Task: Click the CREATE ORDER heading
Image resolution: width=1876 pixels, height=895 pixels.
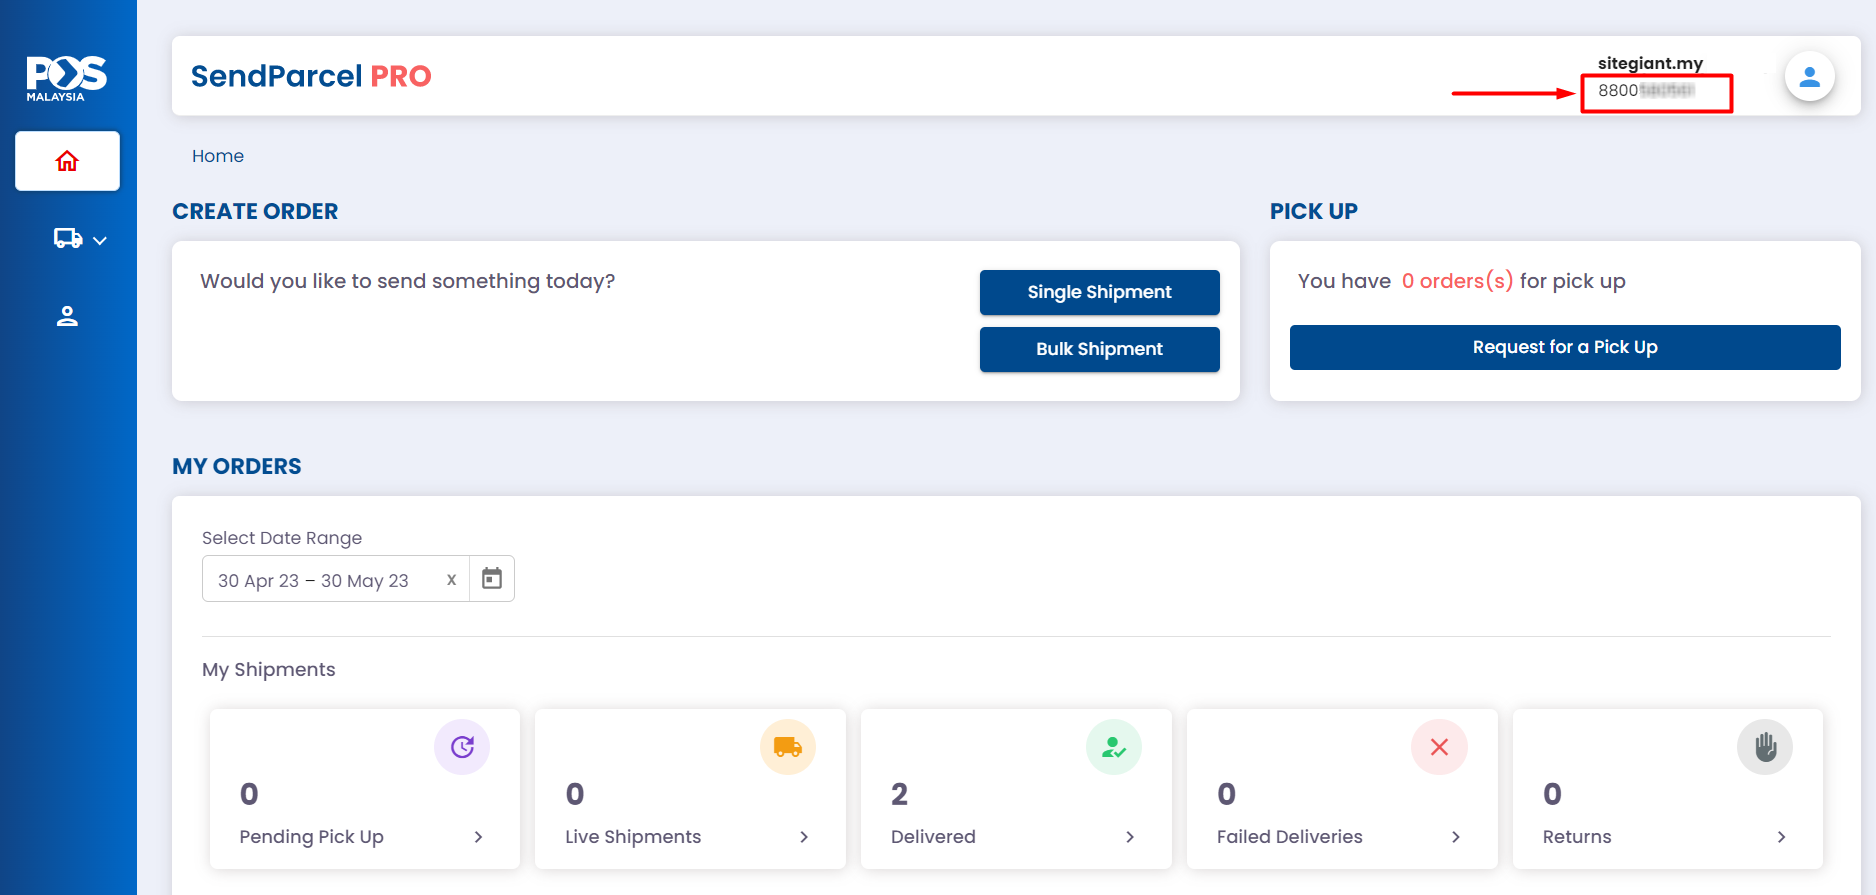Action: (x=255, y=211)
